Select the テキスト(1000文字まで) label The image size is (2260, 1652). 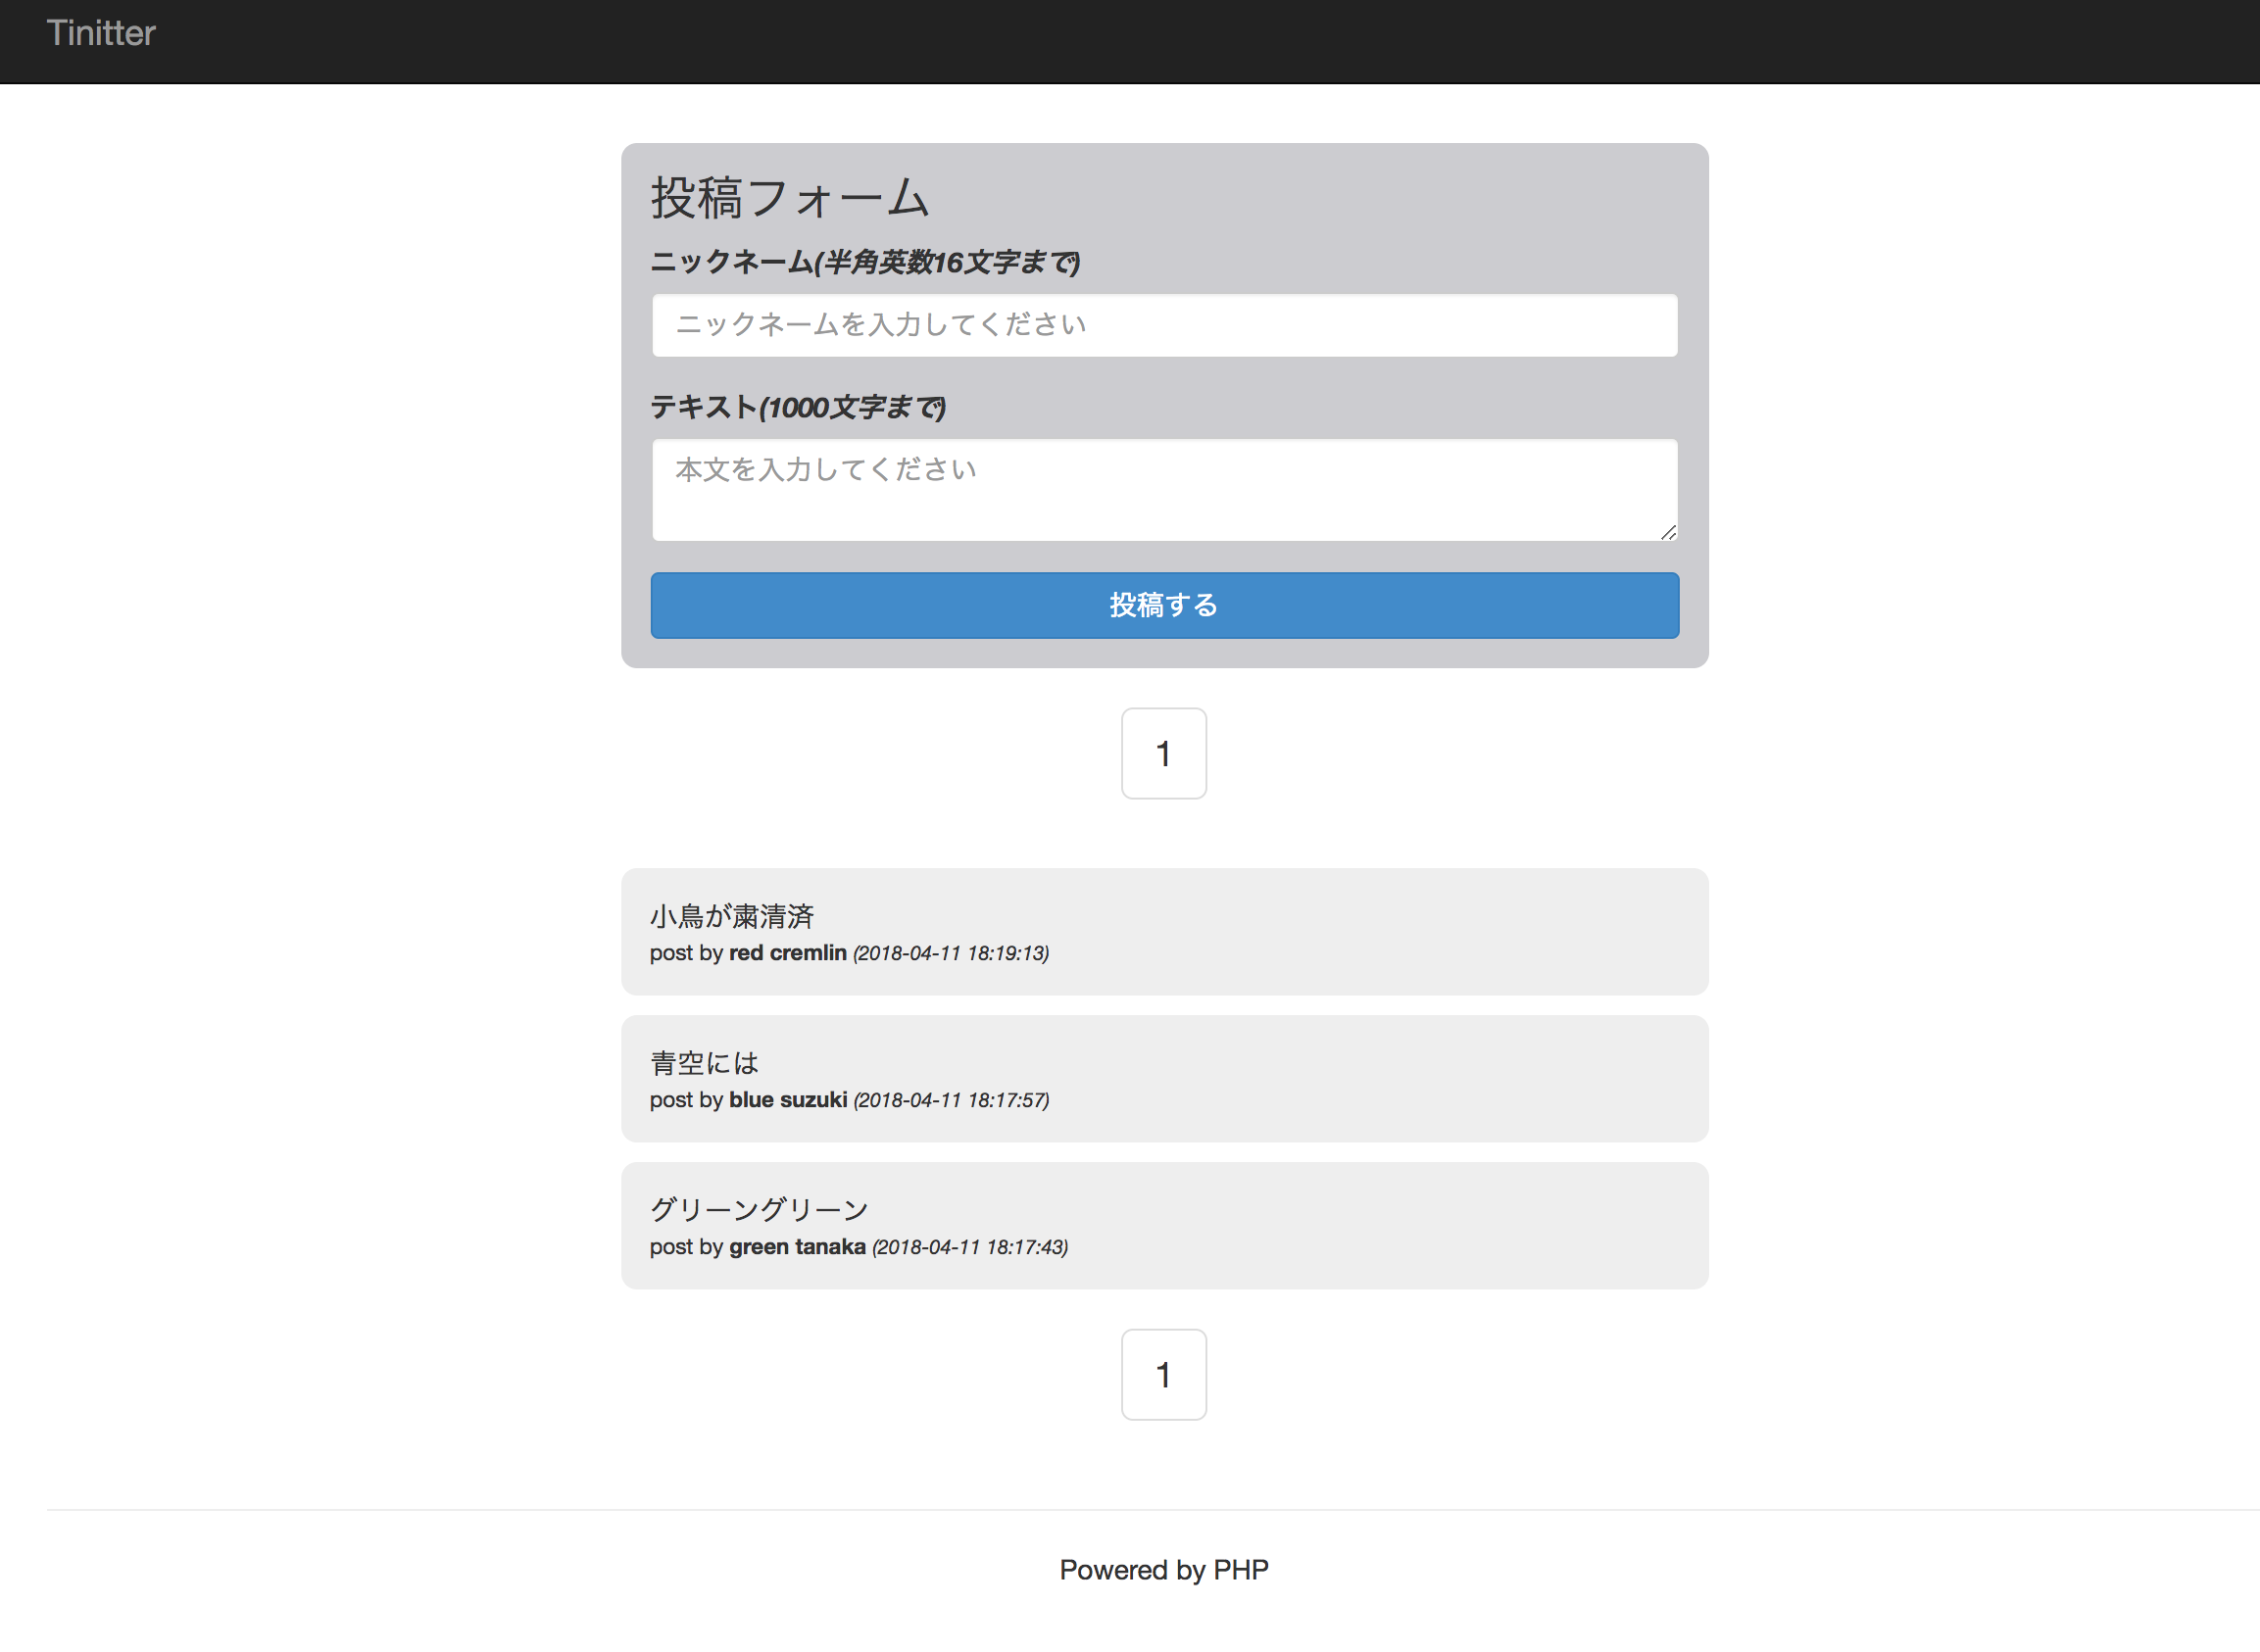pyautogui.click(x=798, y=407)
